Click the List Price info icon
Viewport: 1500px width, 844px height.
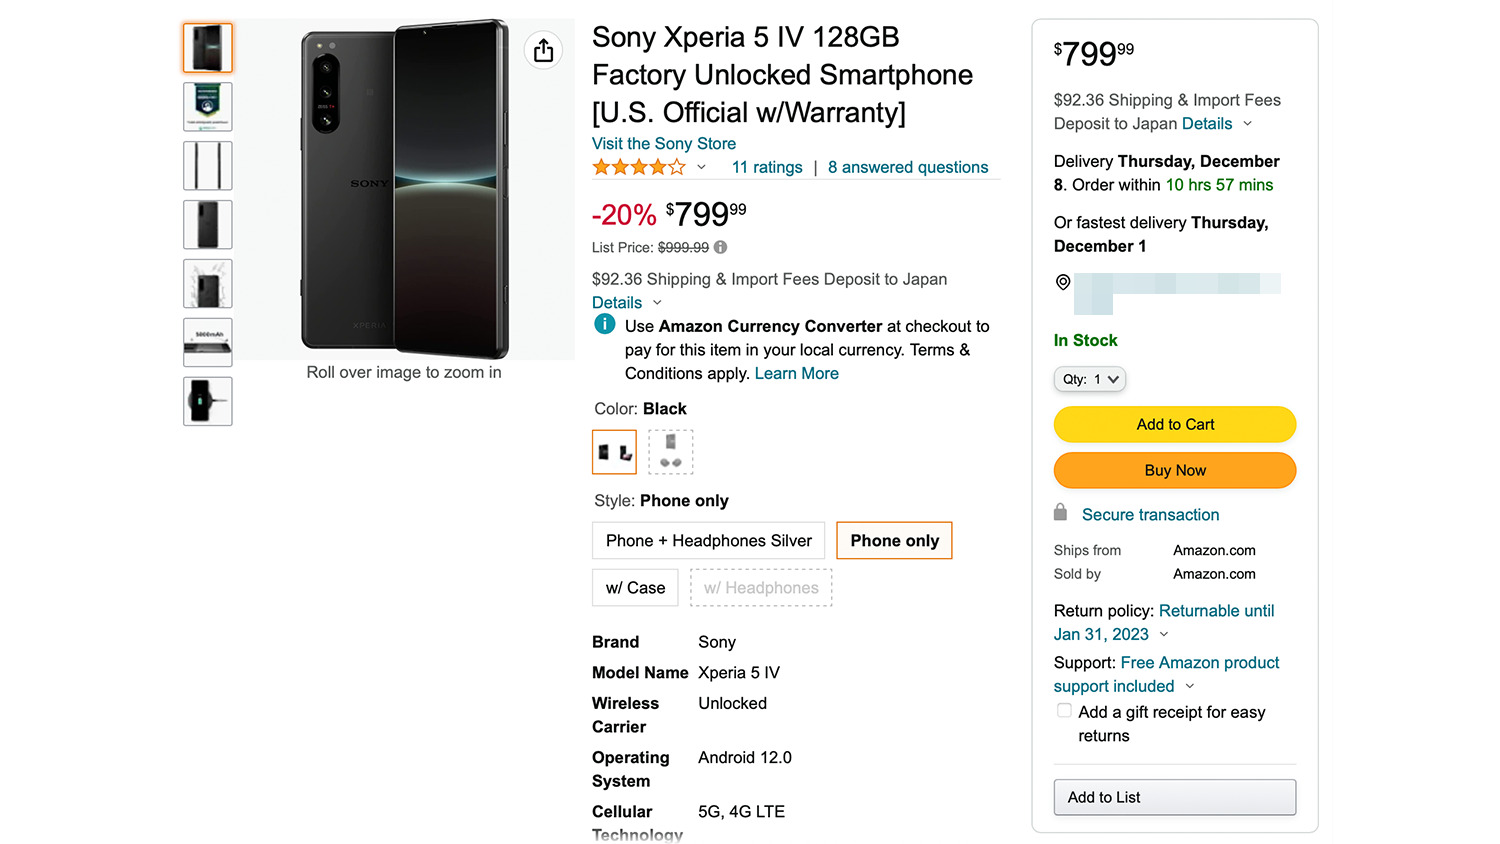(720, 247)
